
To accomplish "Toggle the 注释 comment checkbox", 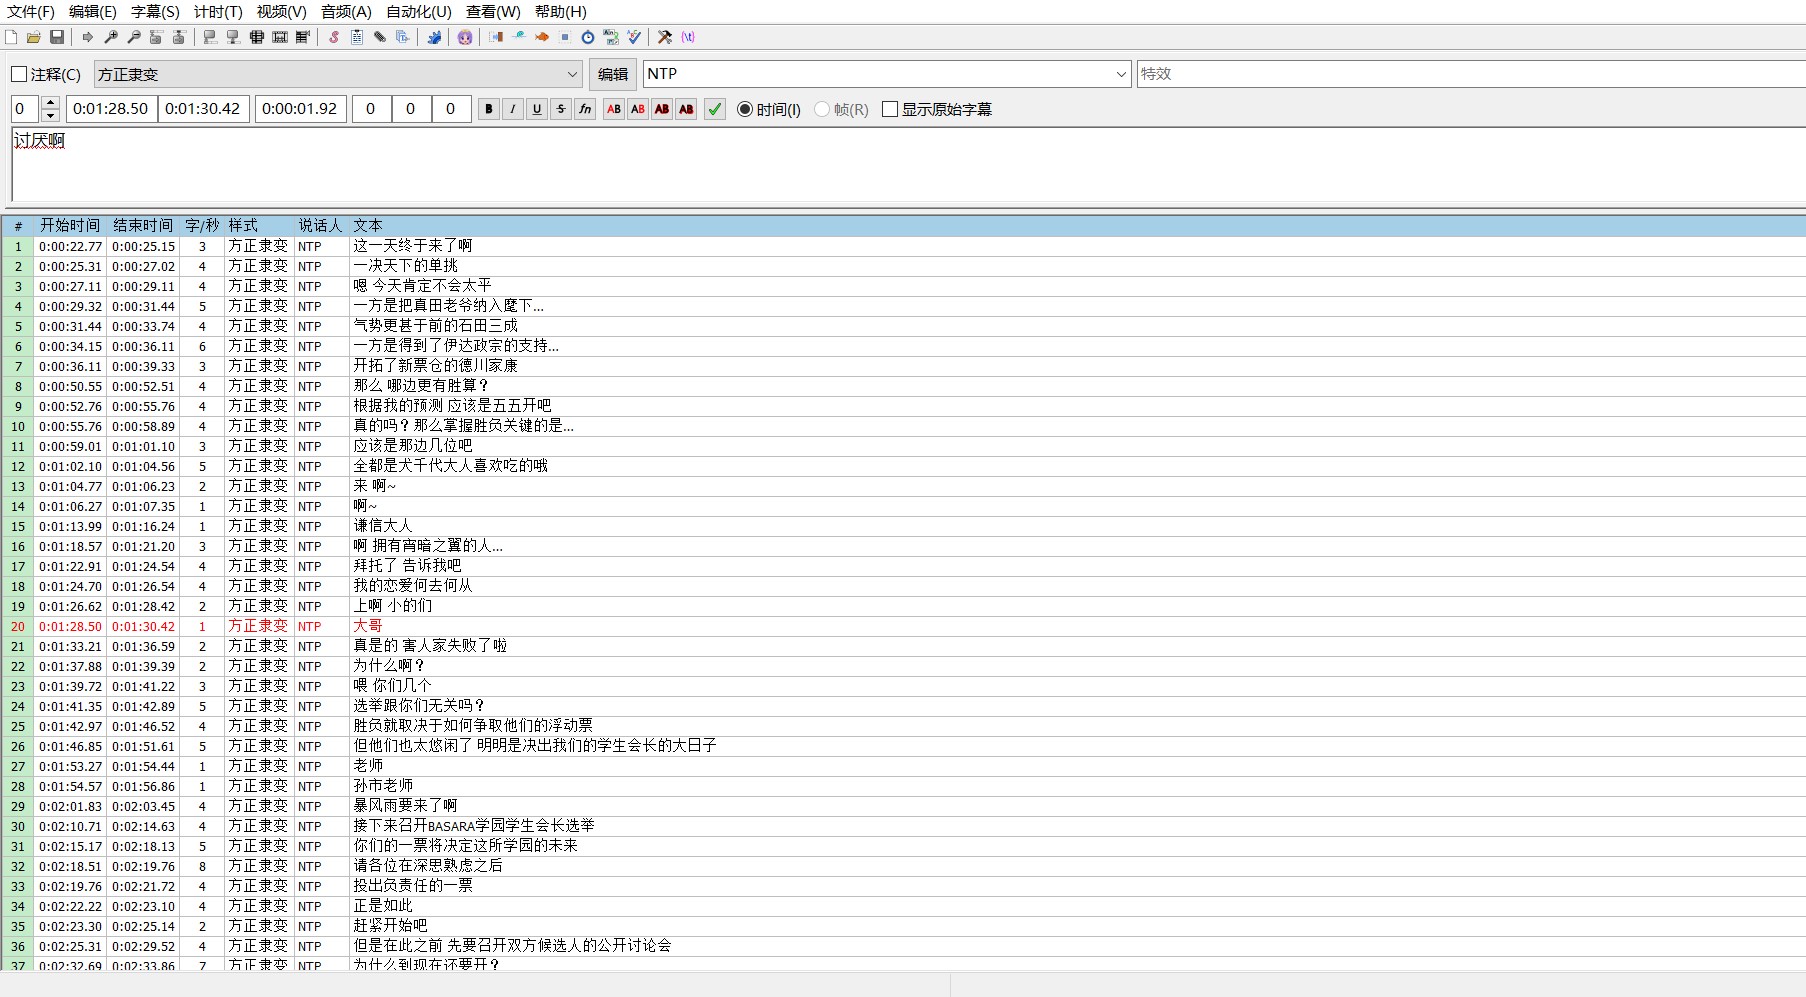I will click(19, 74).
